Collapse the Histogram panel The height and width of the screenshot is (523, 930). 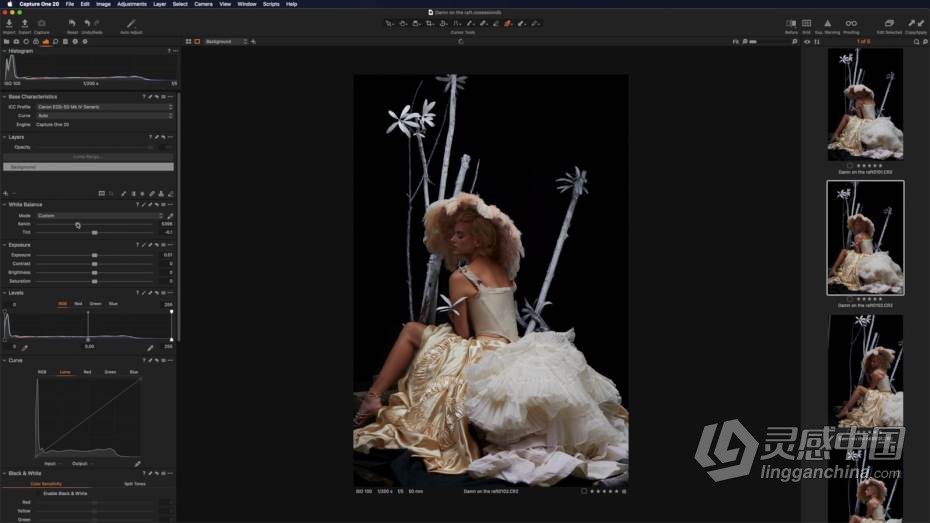coord(5,51)
